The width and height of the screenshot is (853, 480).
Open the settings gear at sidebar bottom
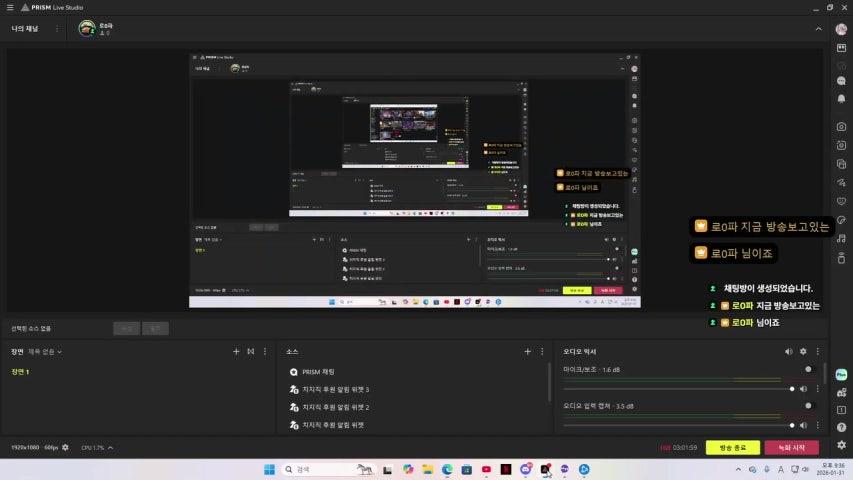click(841, 445)
